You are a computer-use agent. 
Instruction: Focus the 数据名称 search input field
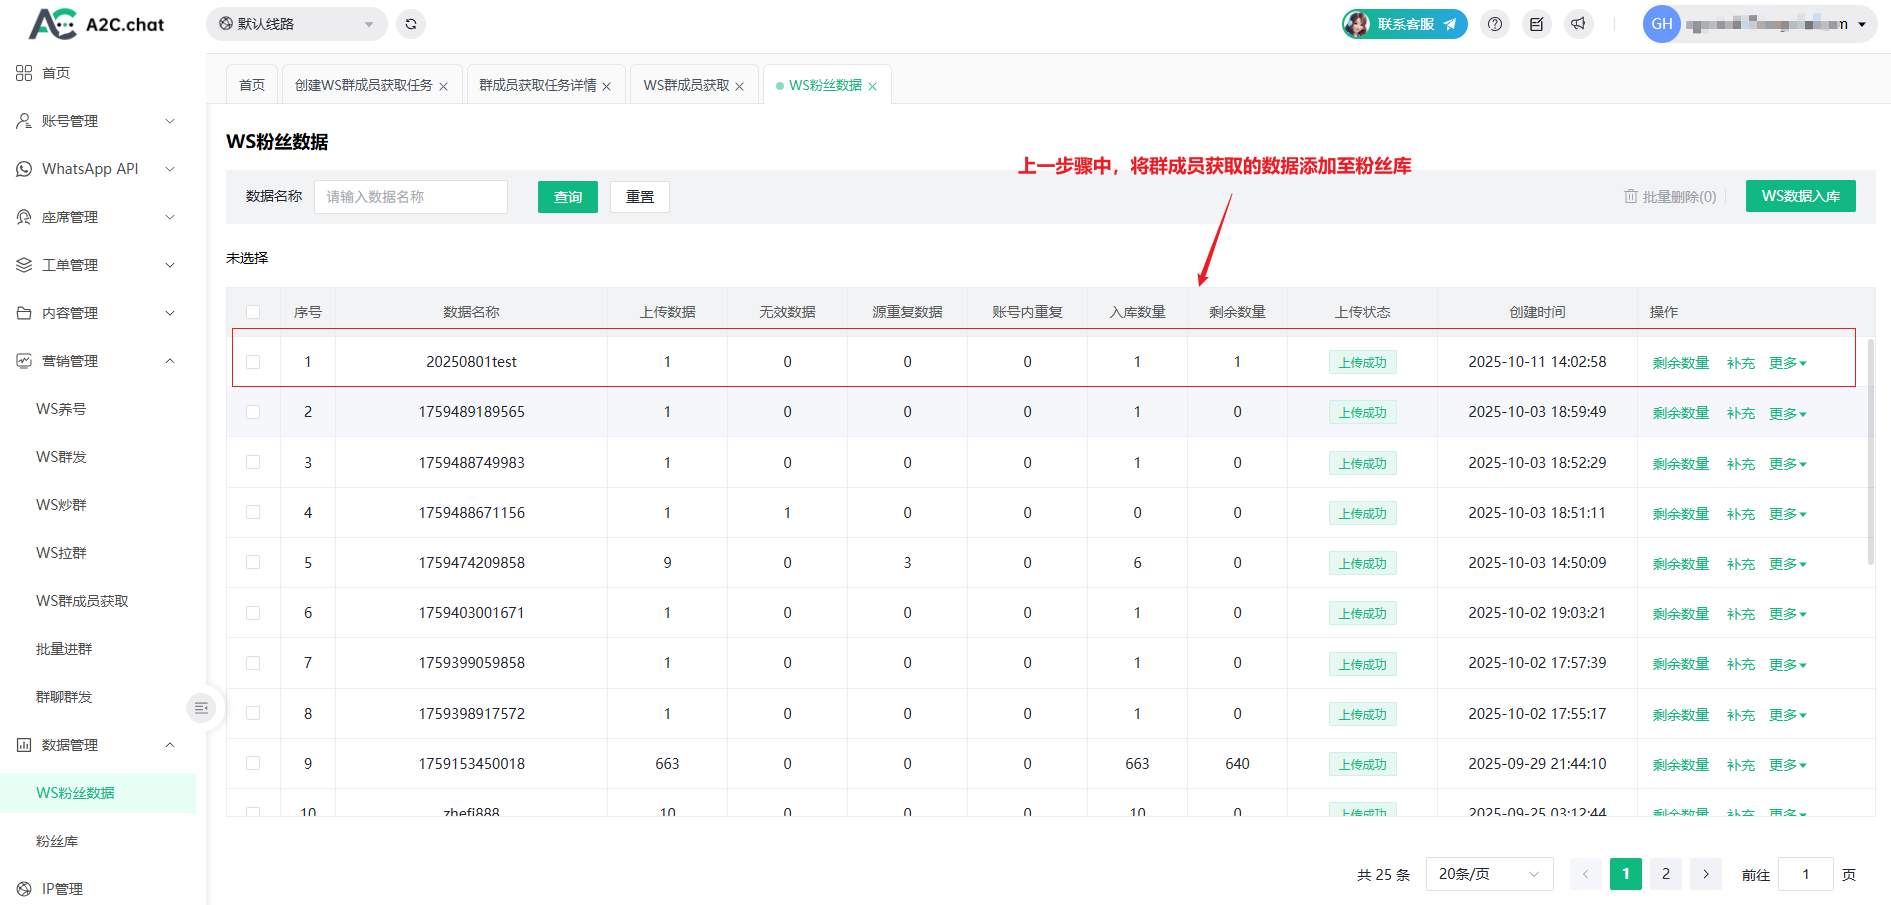[411, 197]
